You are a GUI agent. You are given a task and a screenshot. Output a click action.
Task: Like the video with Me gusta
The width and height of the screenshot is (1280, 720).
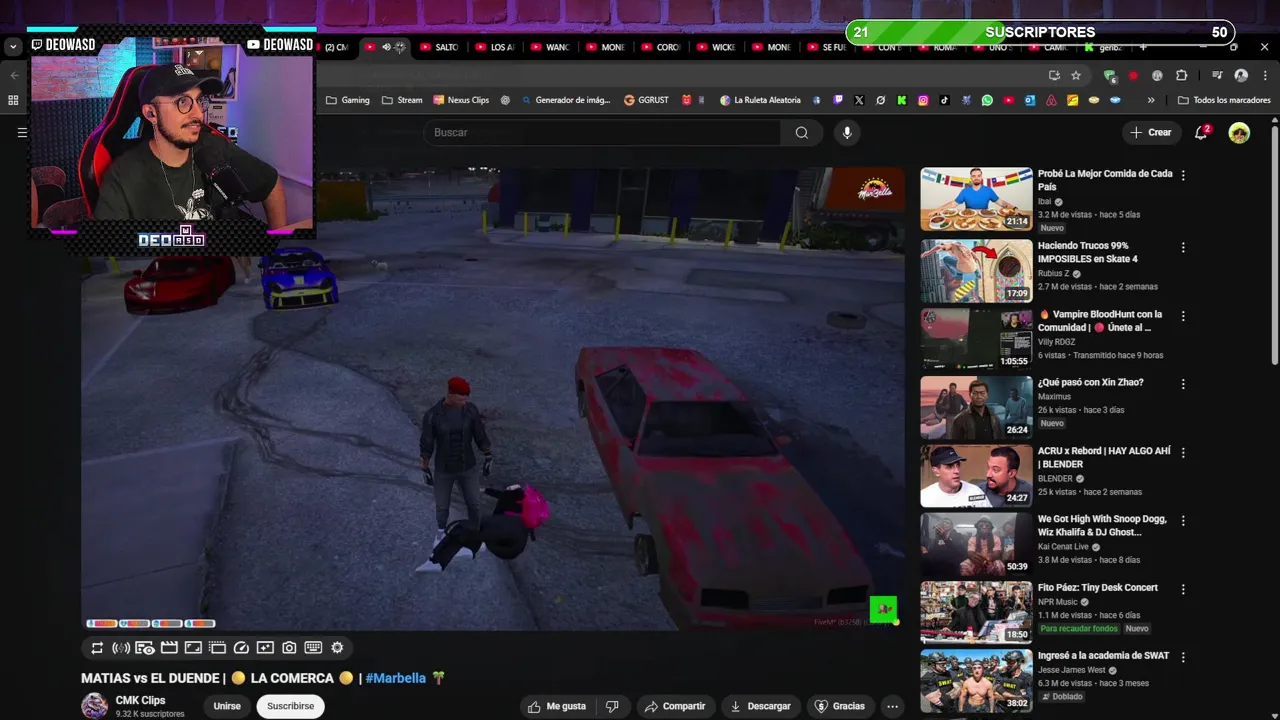(557, 706)
